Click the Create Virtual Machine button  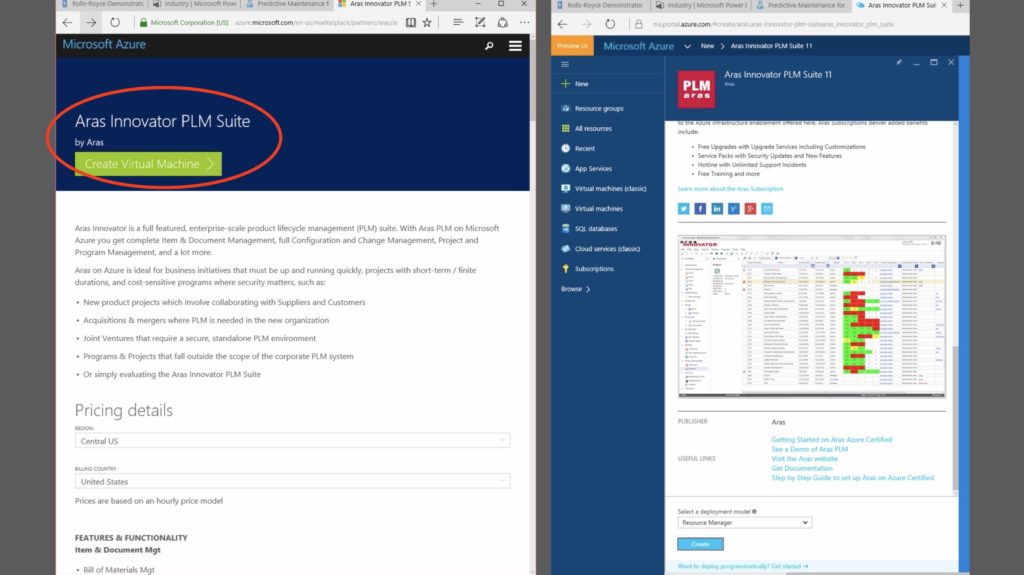(x=148, y=164)
